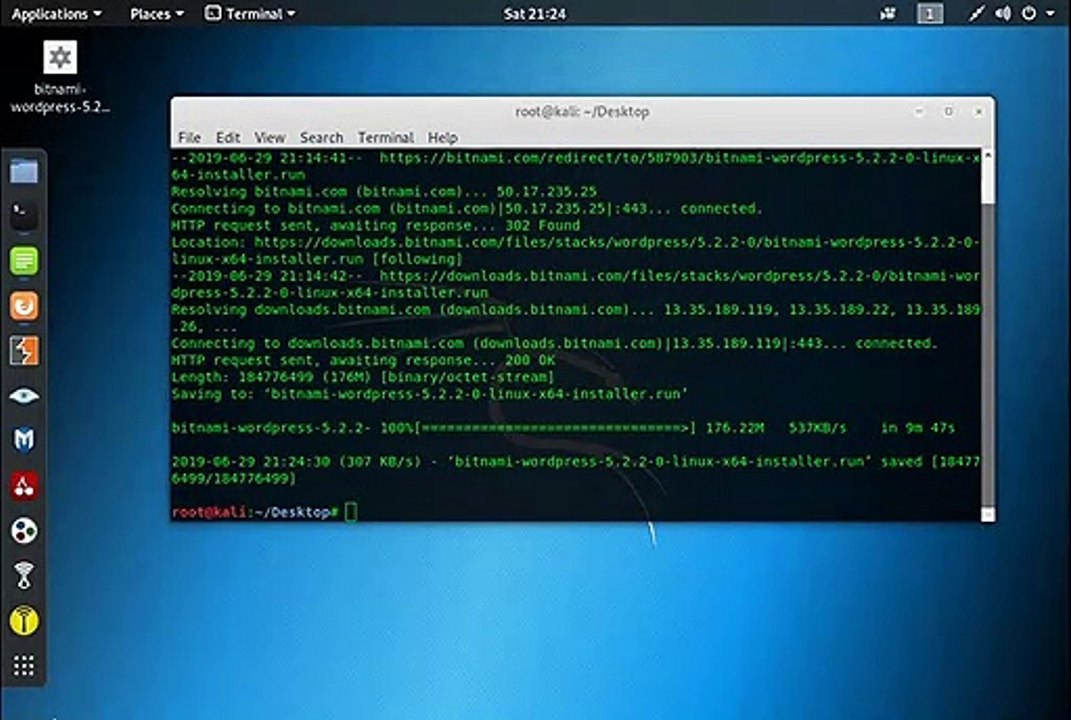Click the terminal vertical scrollbar thumb
The image size is (1071, 720).
987,353
